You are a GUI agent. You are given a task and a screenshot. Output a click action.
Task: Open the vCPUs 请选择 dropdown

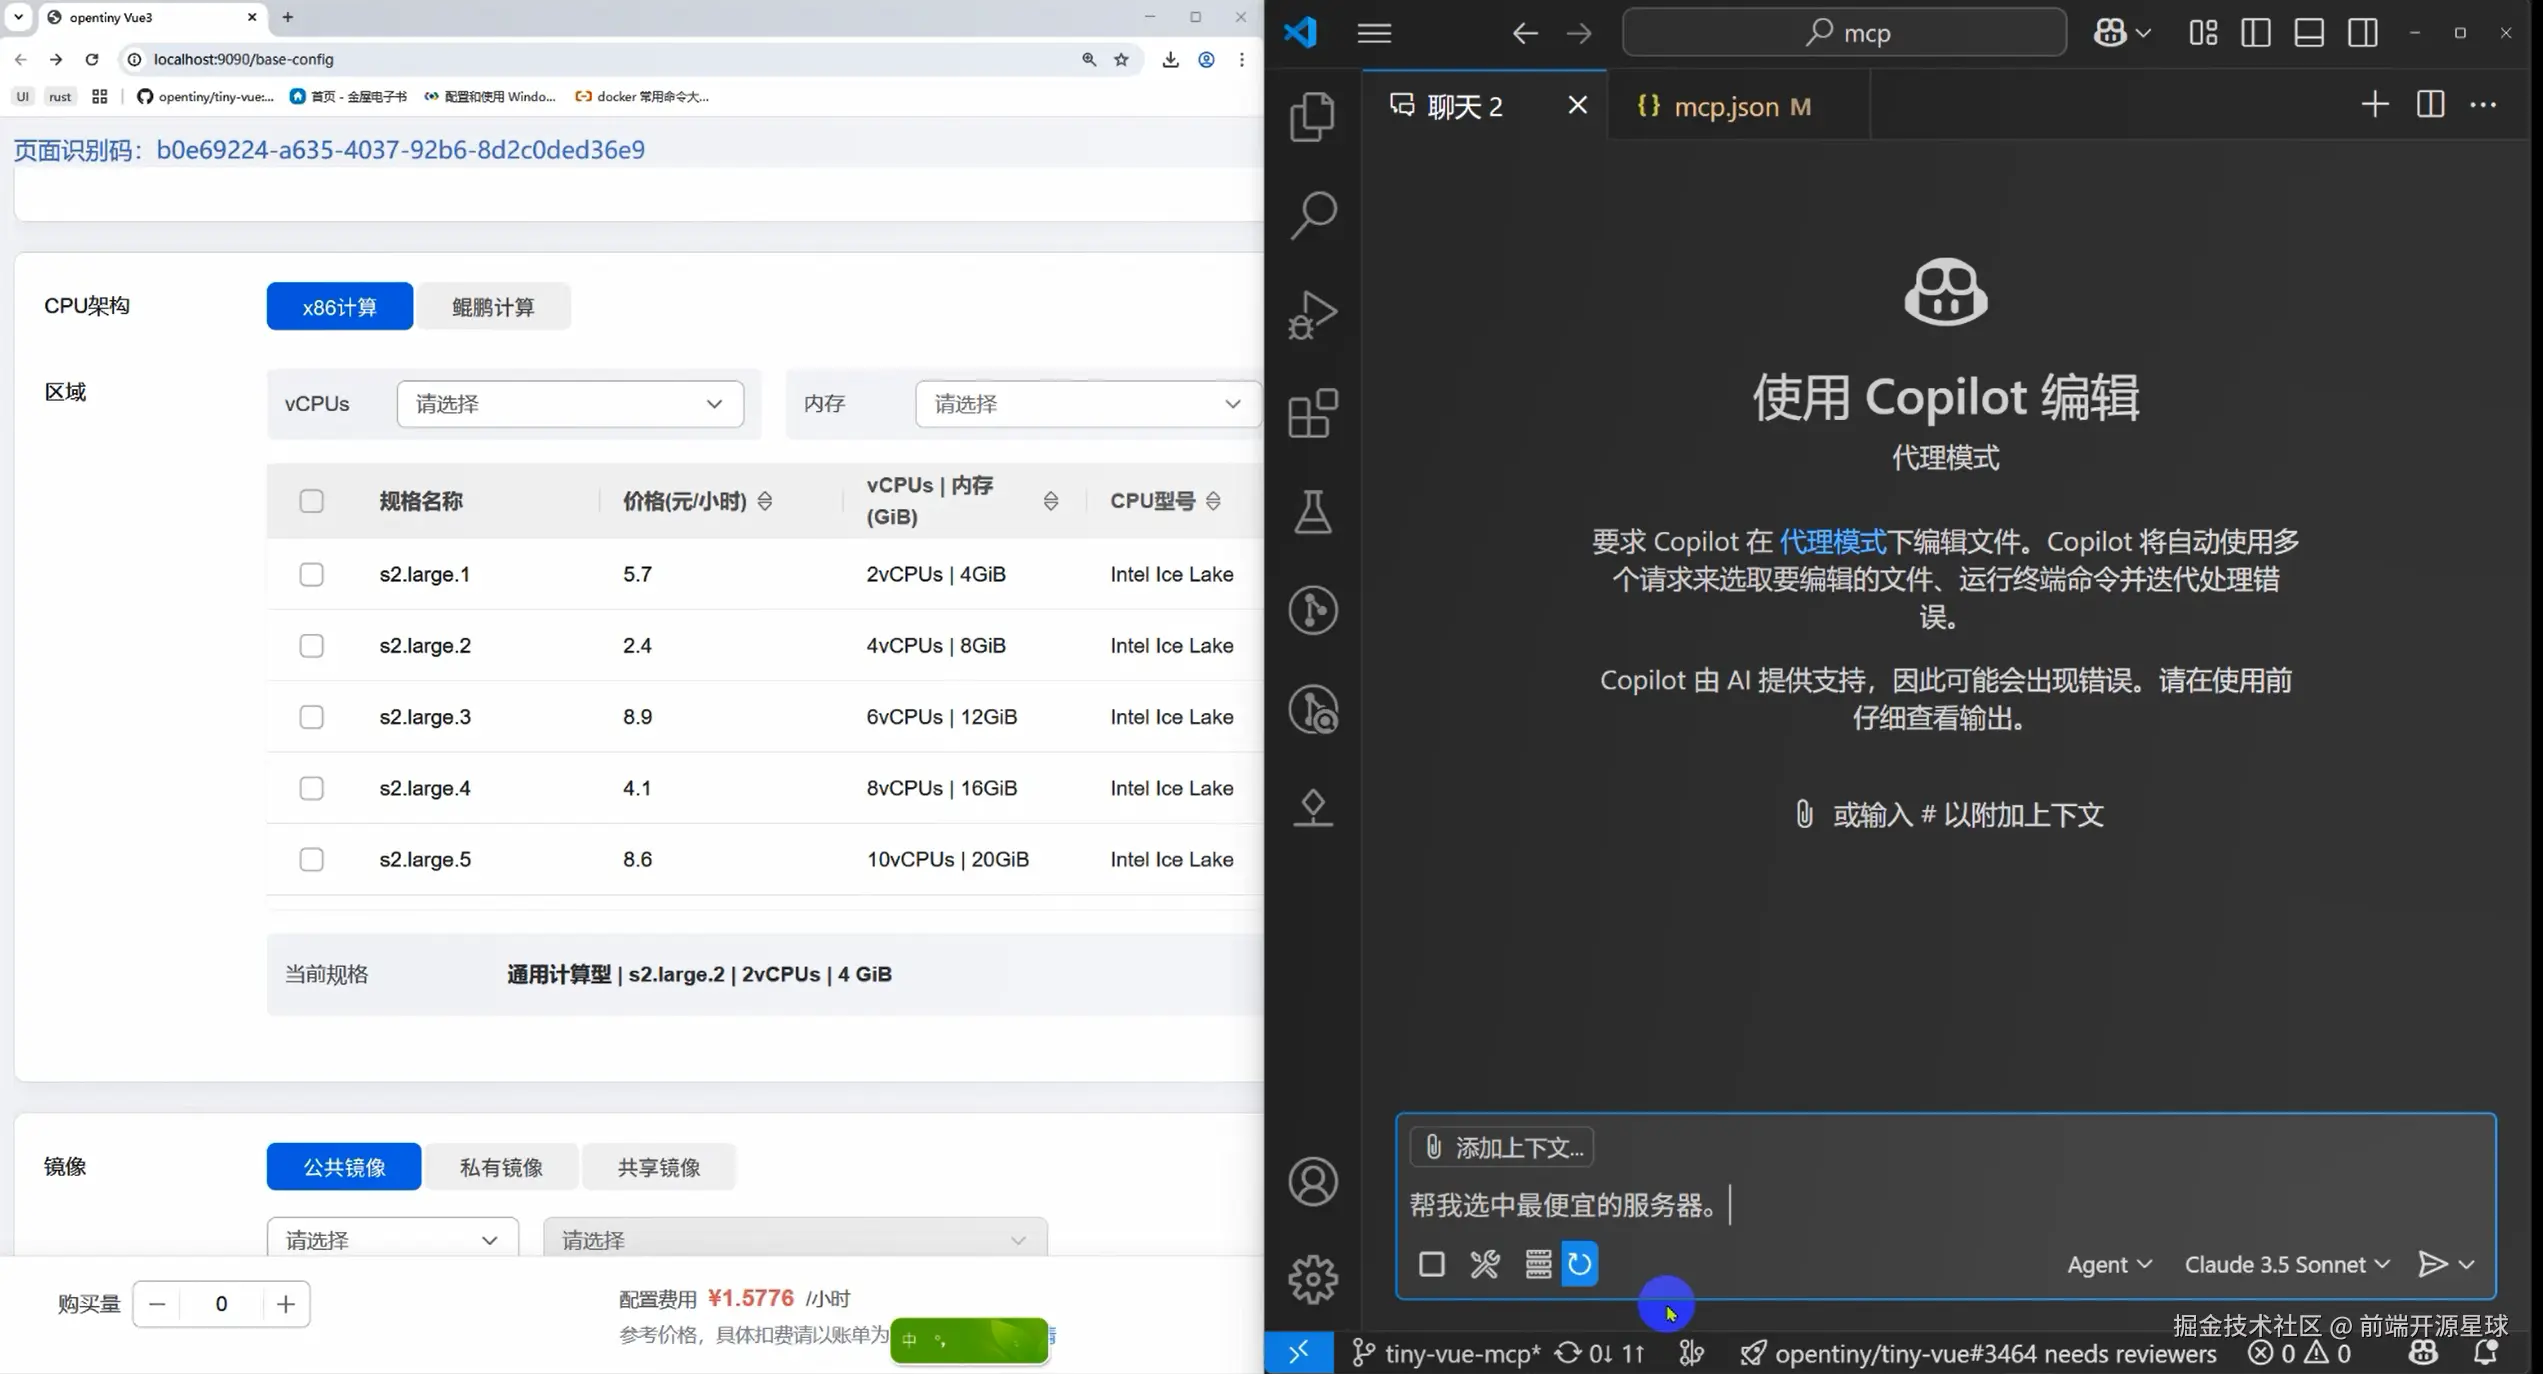coord(570,404)
